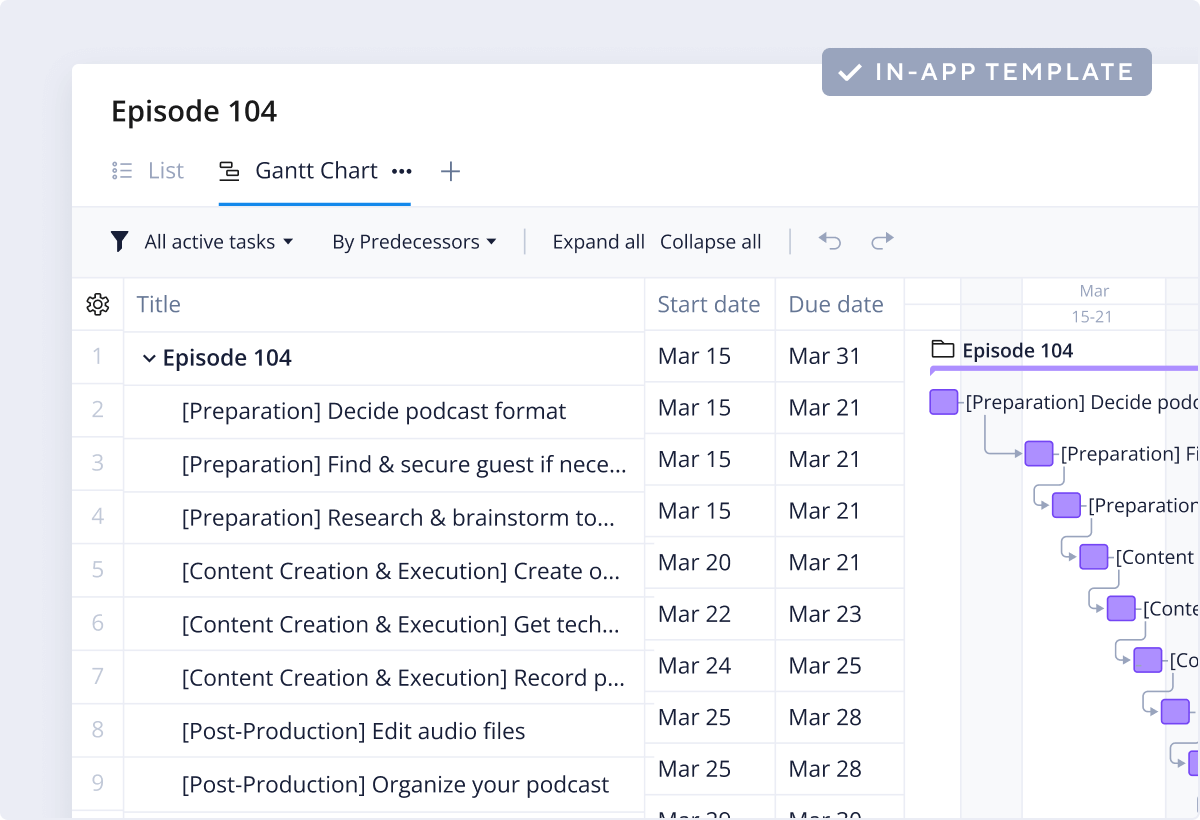Screen dimensions: 1200x820
Task: Select the Gantt bar labeled [Content in the timeline
Action: coord(1094,557)
